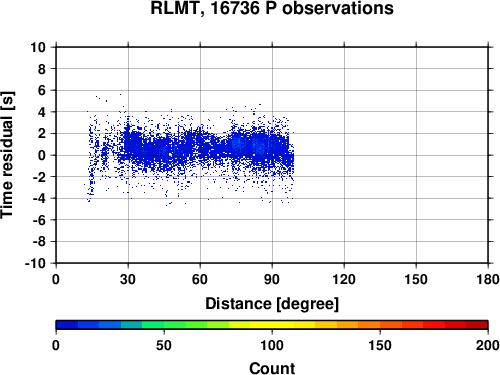Click the x-axis tick label 180
This screenshot has width=500, height=375.
click(488, 279)
